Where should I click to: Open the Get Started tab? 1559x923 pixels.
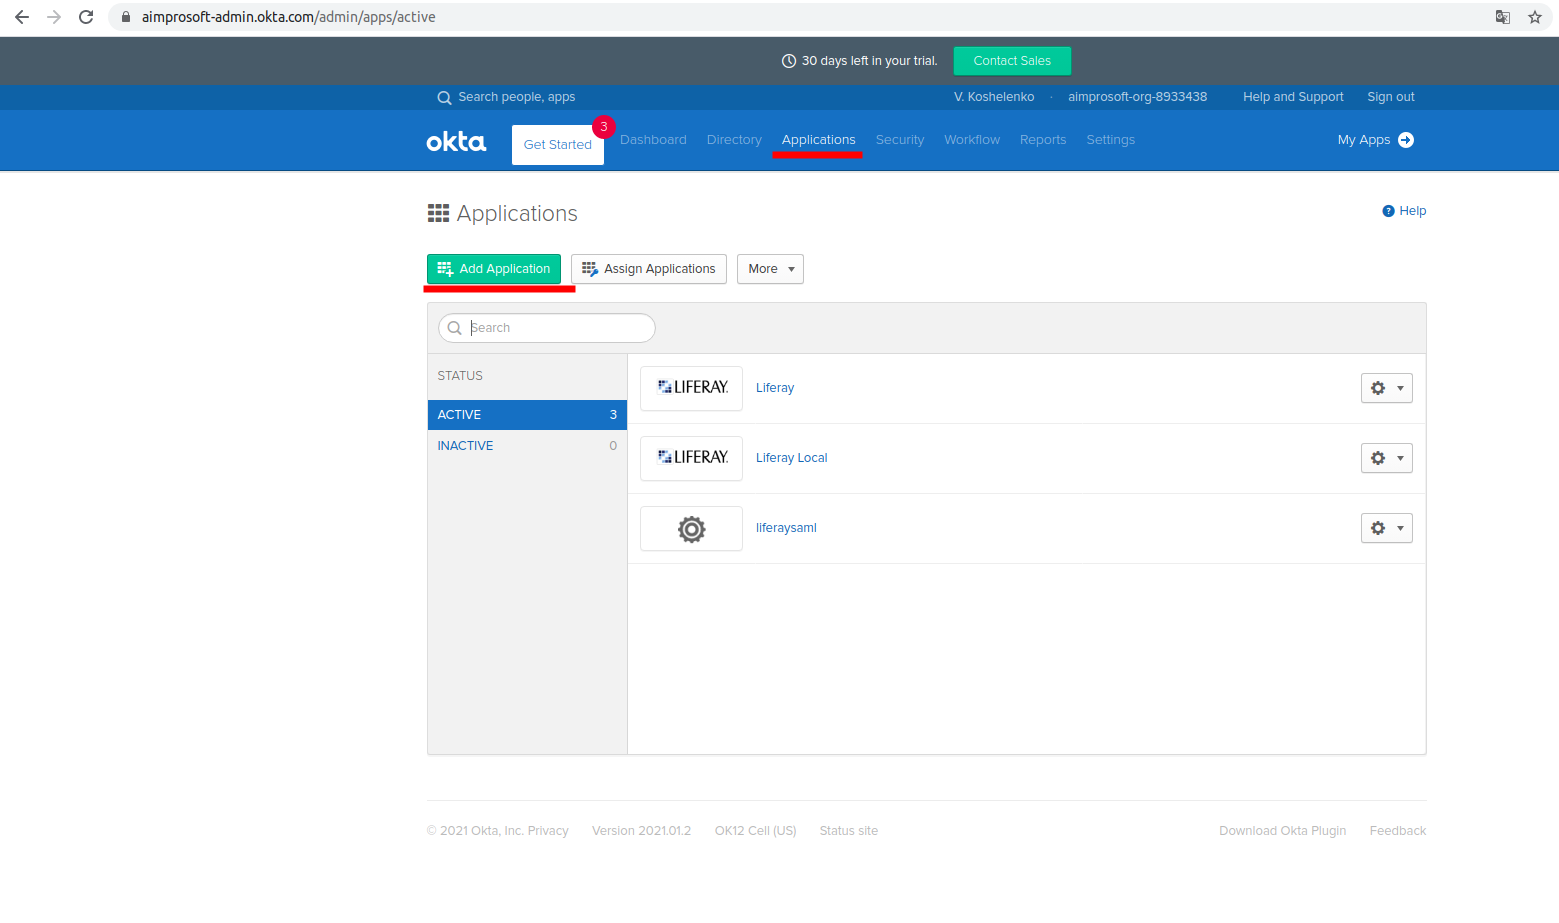558,145
